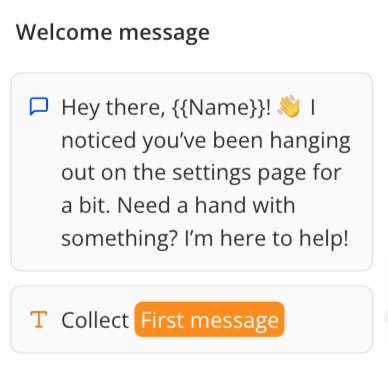This screenshot has width=388, height=371.
Task: Click the blue chat bubble icon
Action: point(39,107)
